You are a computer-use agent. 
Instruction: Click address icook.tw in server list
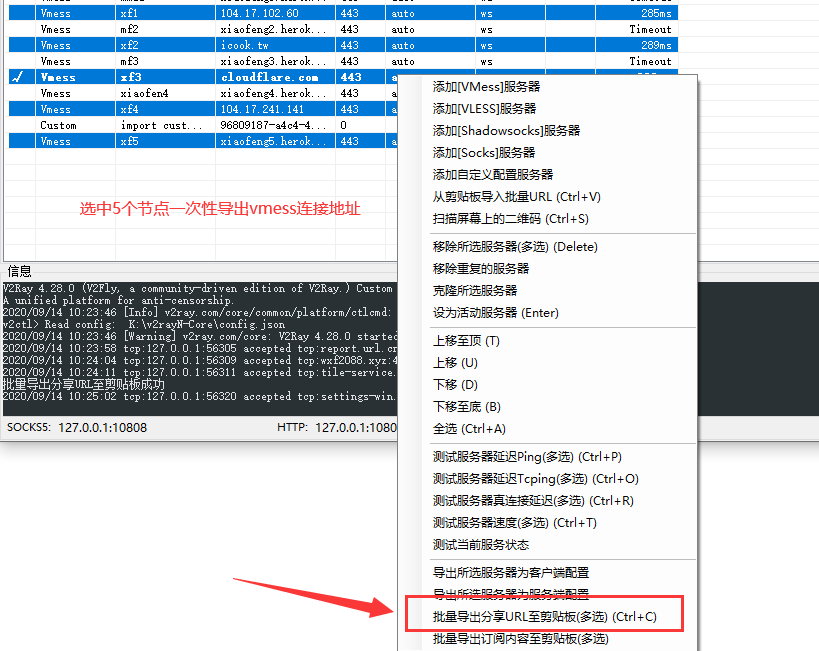244,45
